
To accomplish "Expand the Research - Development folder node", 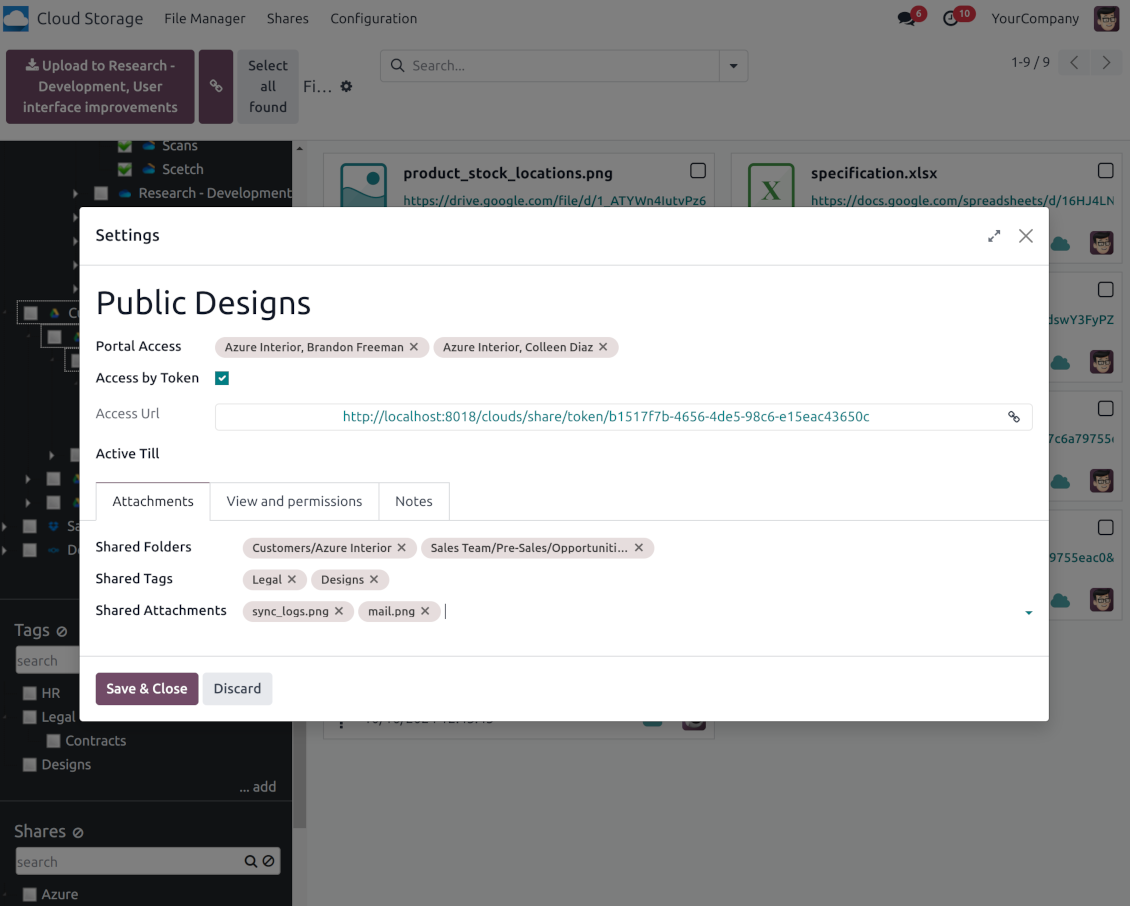I will click(x=76, y=193).
